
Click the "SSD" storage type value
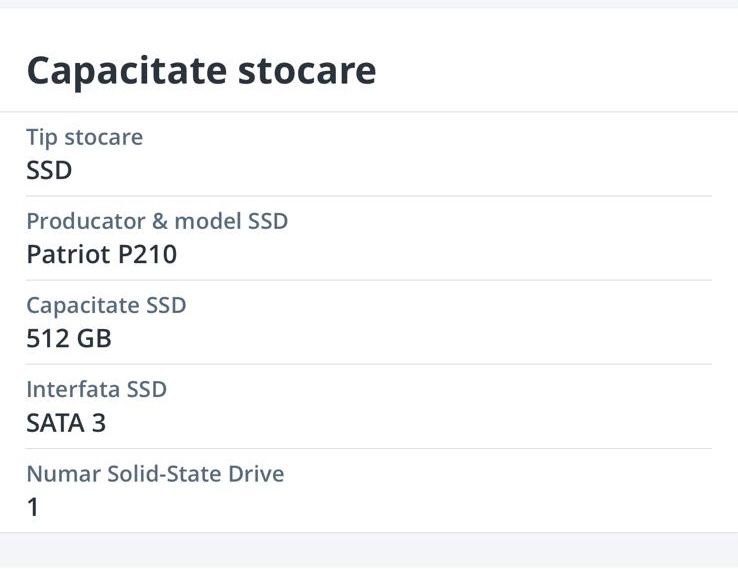[x=49, y=170]
